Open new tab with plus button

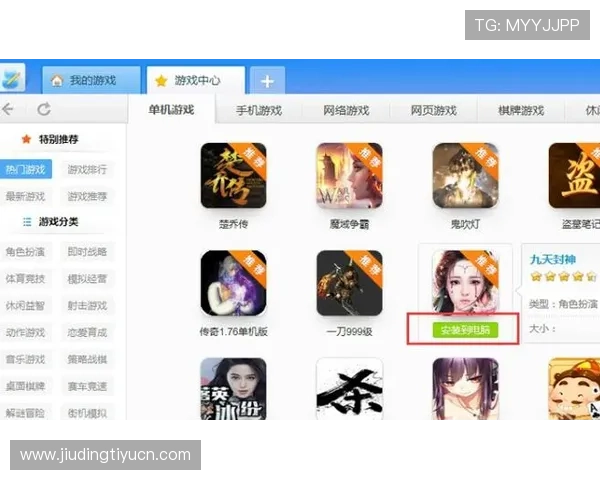(x=267, y=81)
